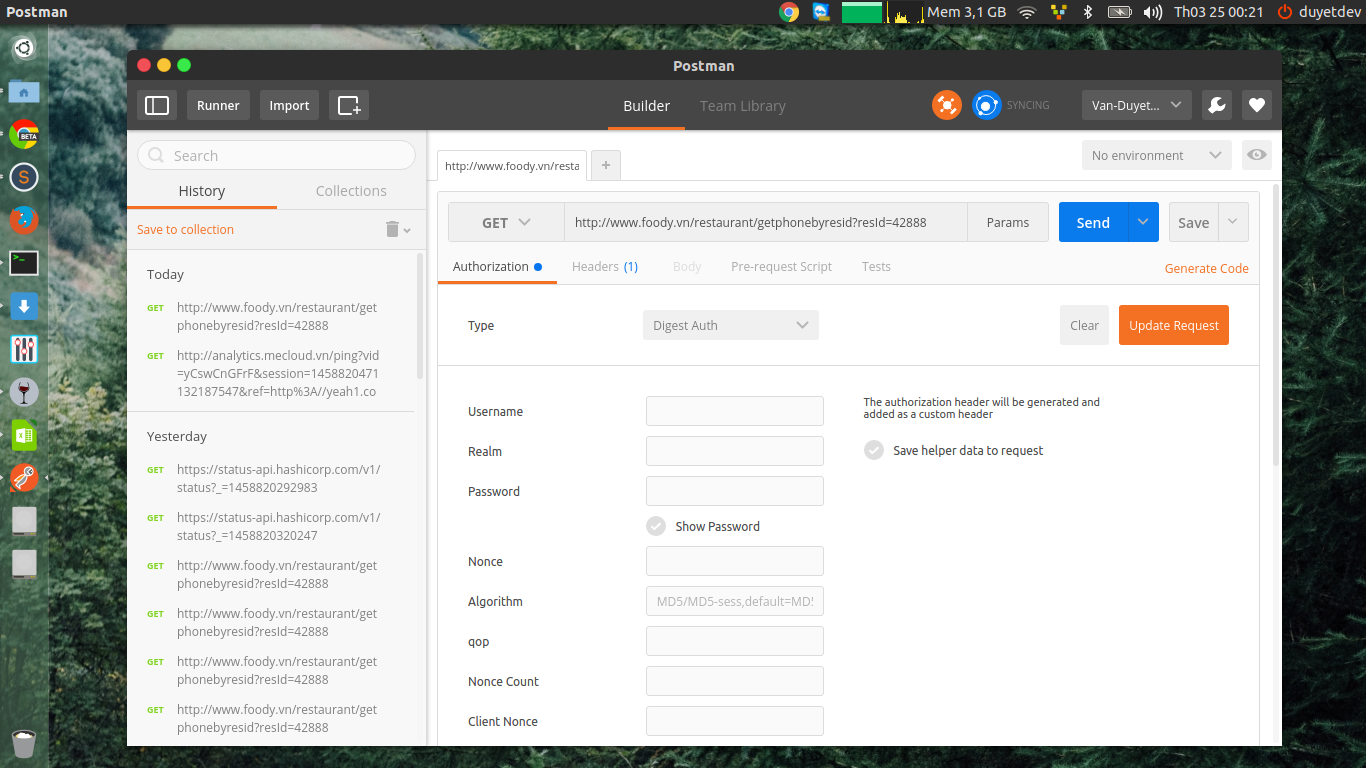
Task: Open new window icon button
Action: tap(349, 105)
